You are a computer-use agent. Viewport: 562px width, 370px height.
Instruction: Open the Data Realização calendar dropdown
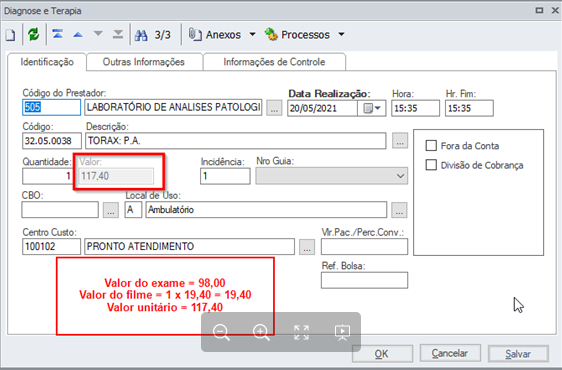point(372,108)
